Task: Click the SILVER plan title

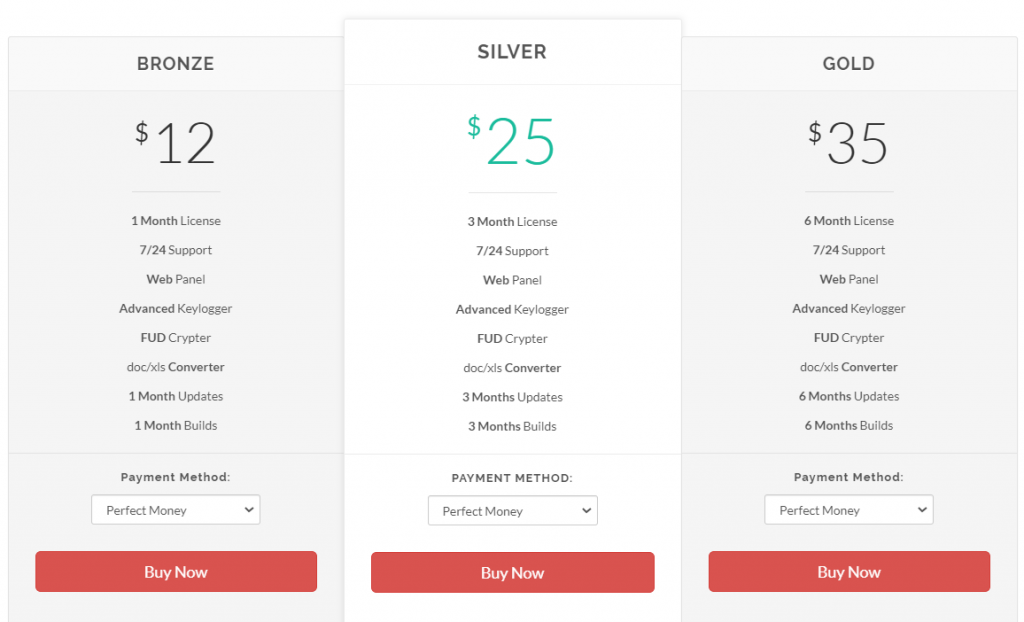Action: pyautogui.click(x=512, y=52)
